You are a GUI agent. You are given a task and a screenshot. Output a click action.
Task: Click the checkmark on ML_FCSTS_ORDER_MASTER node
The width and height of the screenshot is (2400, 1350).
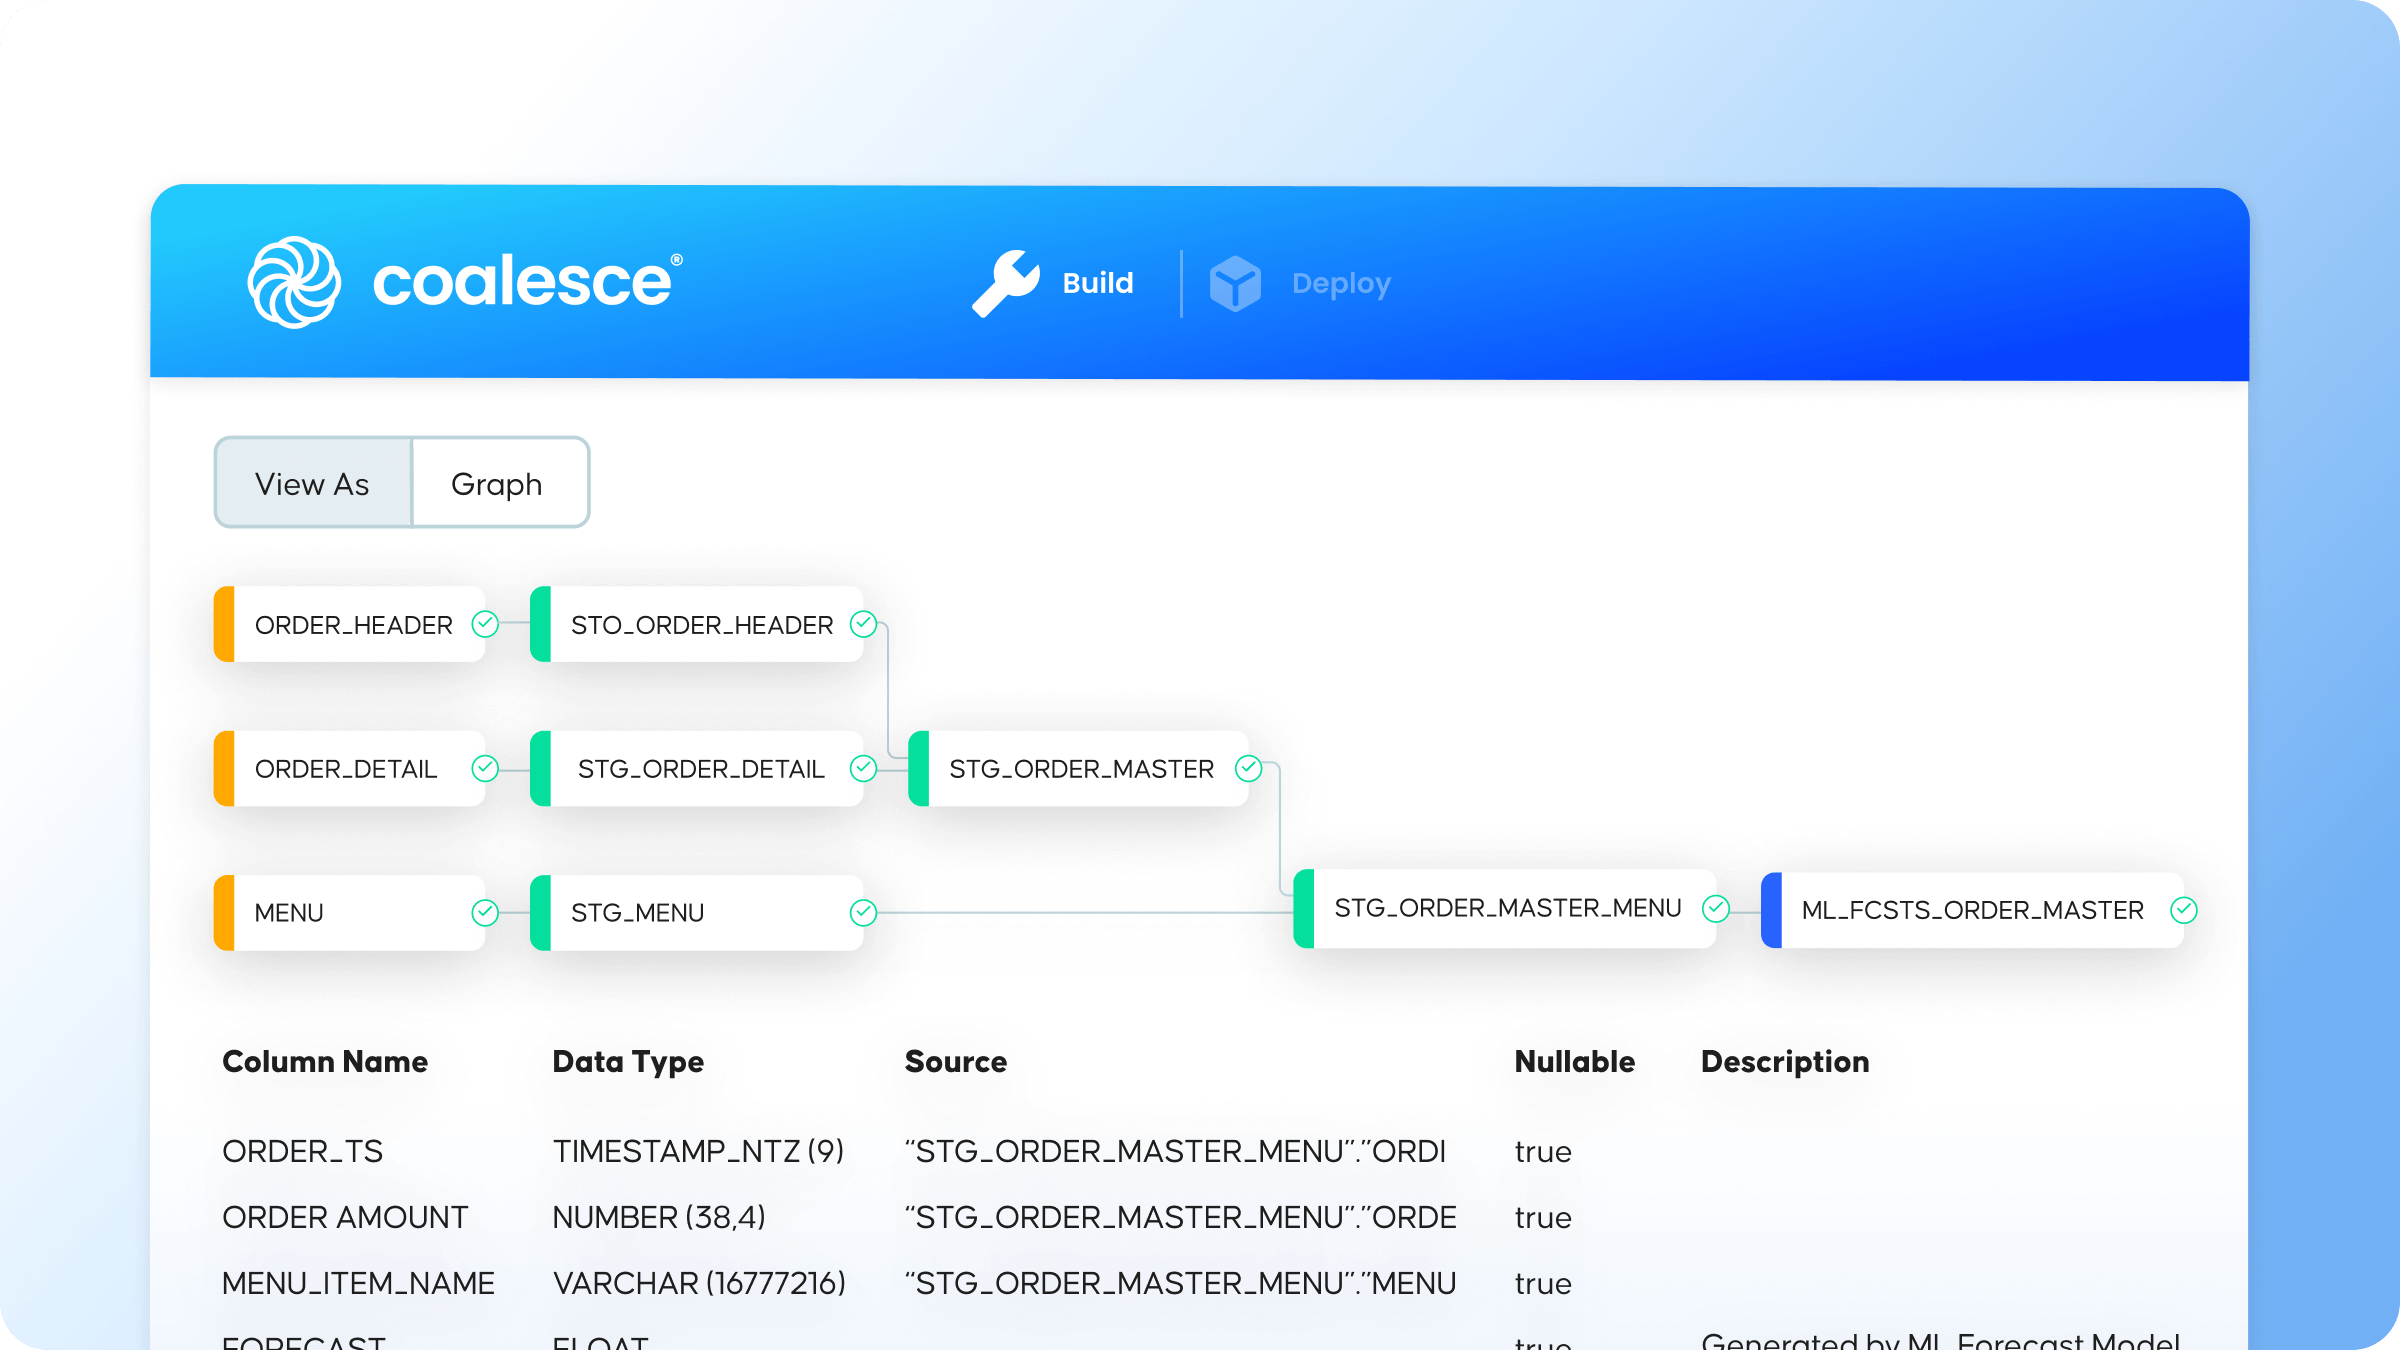coord(2183,910)
